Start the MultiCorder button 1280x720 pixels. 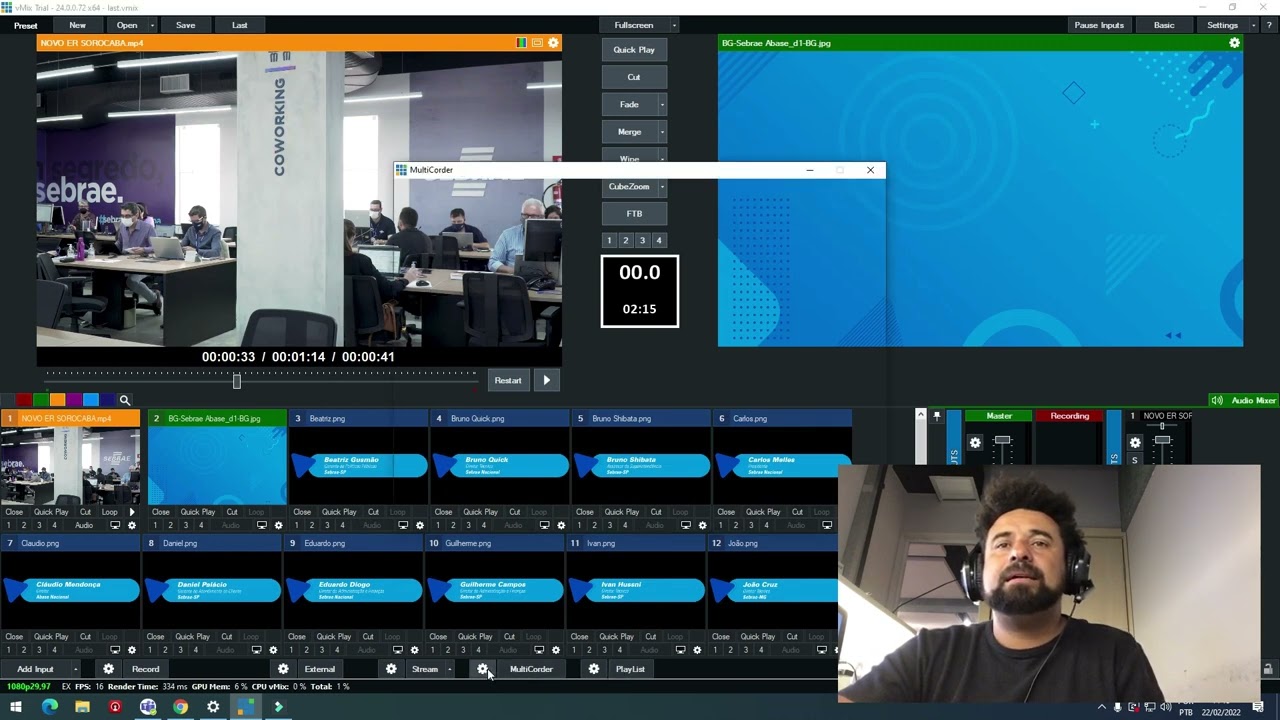tap(531, 669)
